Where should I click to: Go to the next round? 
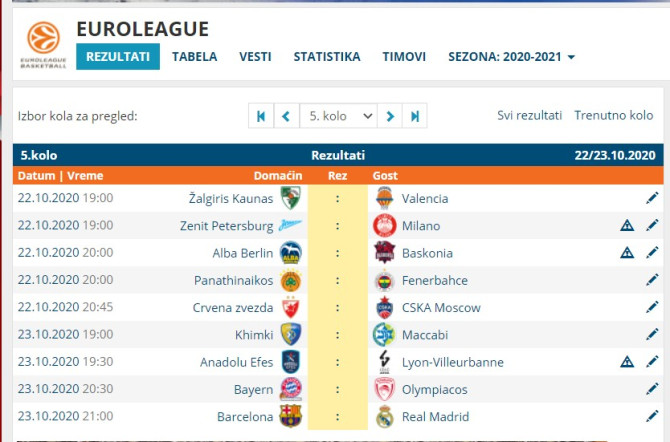click(x=391, y=116)
